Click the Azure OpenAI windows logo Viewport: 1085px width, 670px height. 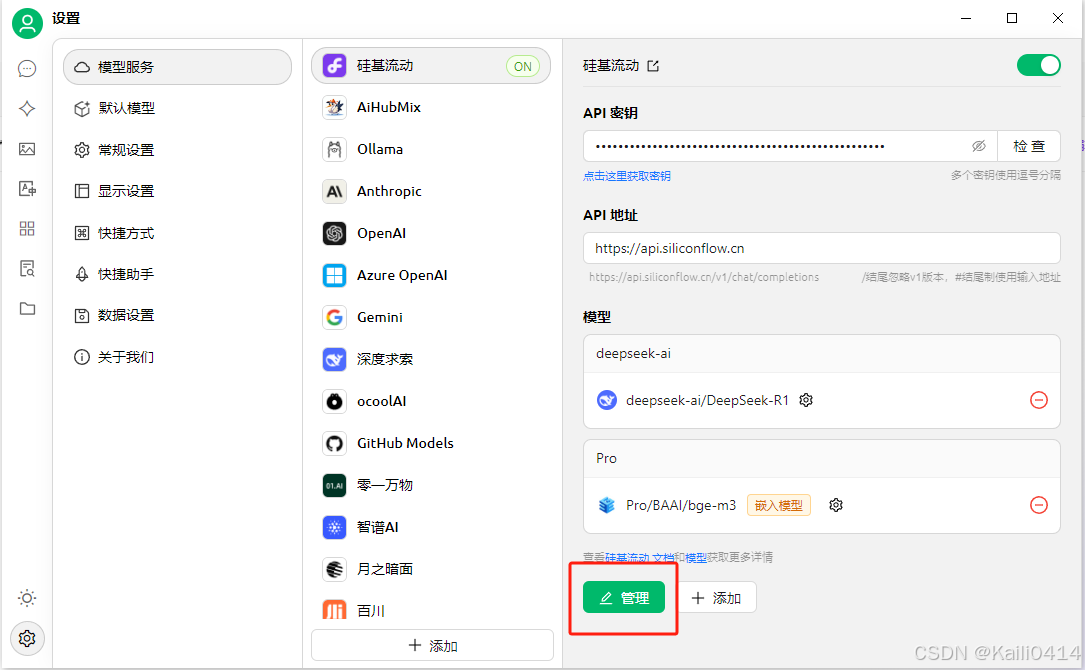tap(334, 275)
